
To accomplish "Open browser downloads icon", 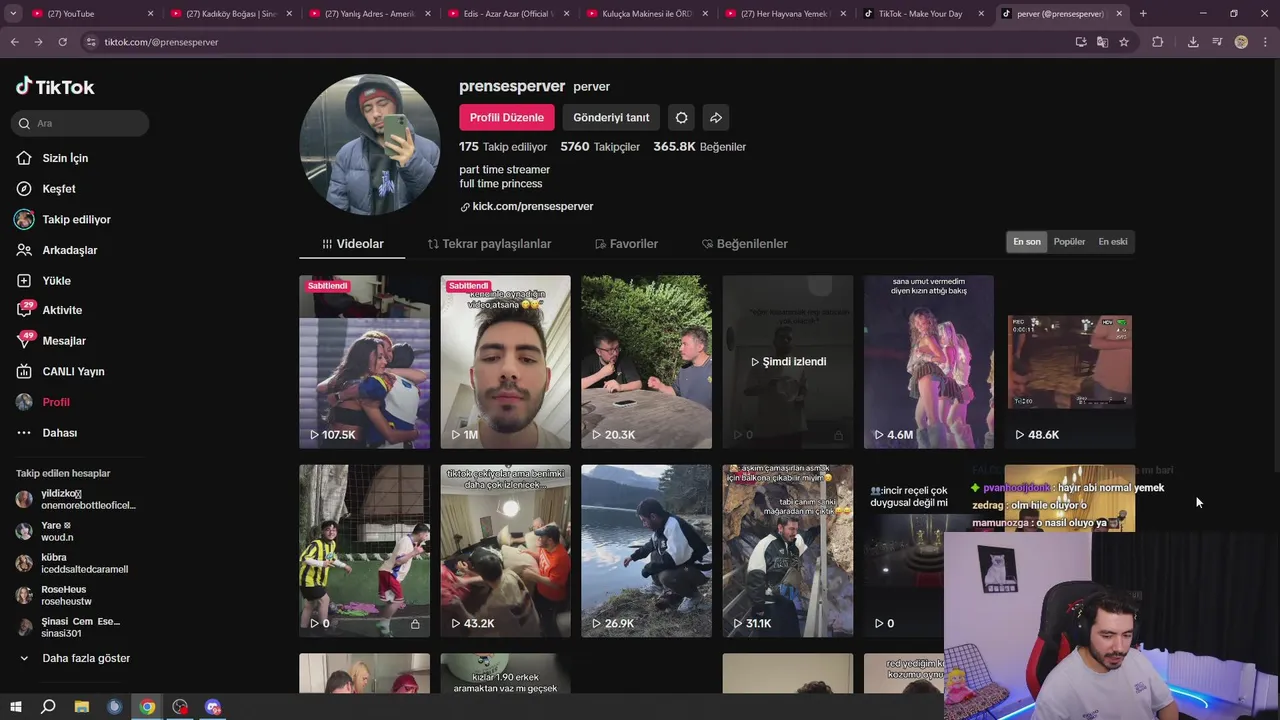I will point(1193,42).
